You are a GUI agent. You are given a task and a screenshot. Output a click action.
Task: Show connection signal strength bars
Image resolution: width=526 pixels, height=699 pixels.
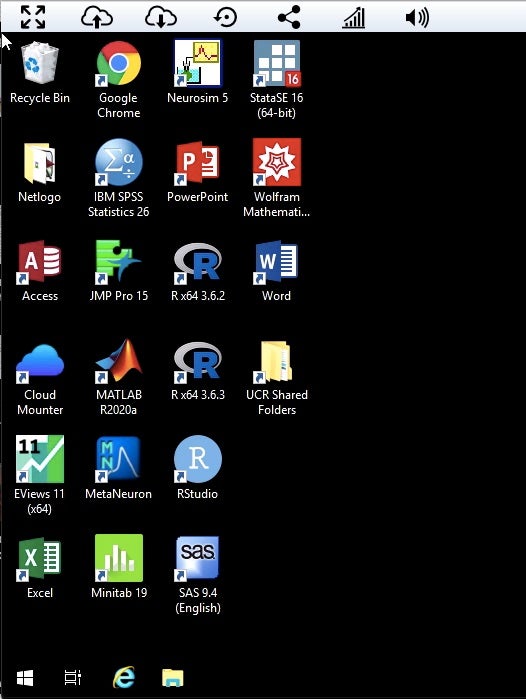tap(353, 17)
